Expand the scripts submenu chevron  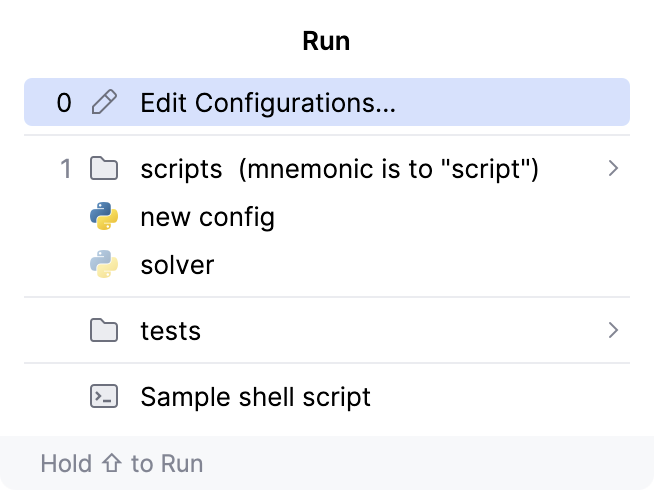point(613,169)
